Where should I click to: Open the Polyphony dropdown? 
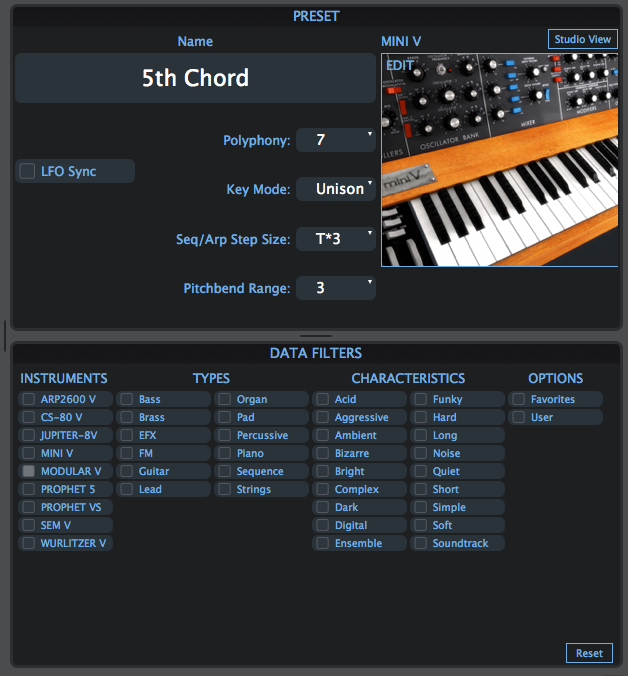point(336,140)
